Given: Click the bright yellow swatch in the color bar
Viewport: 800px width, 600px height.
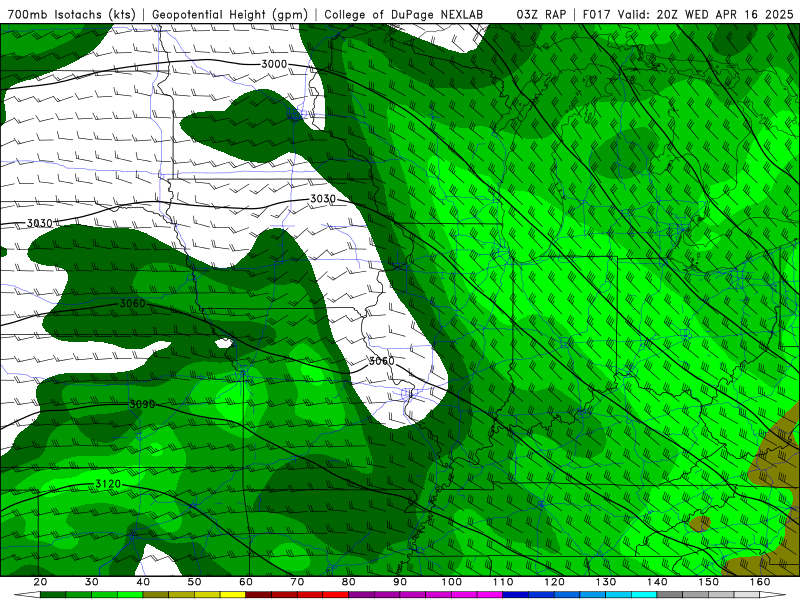Looking at the screenshot, I should (233, 595).
